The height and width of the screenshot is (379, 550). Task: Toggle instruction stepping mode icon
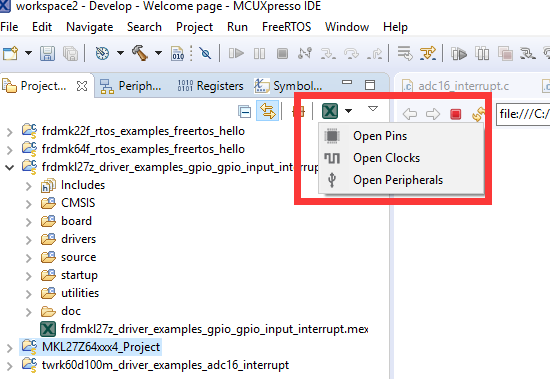[x=428, y=53]
